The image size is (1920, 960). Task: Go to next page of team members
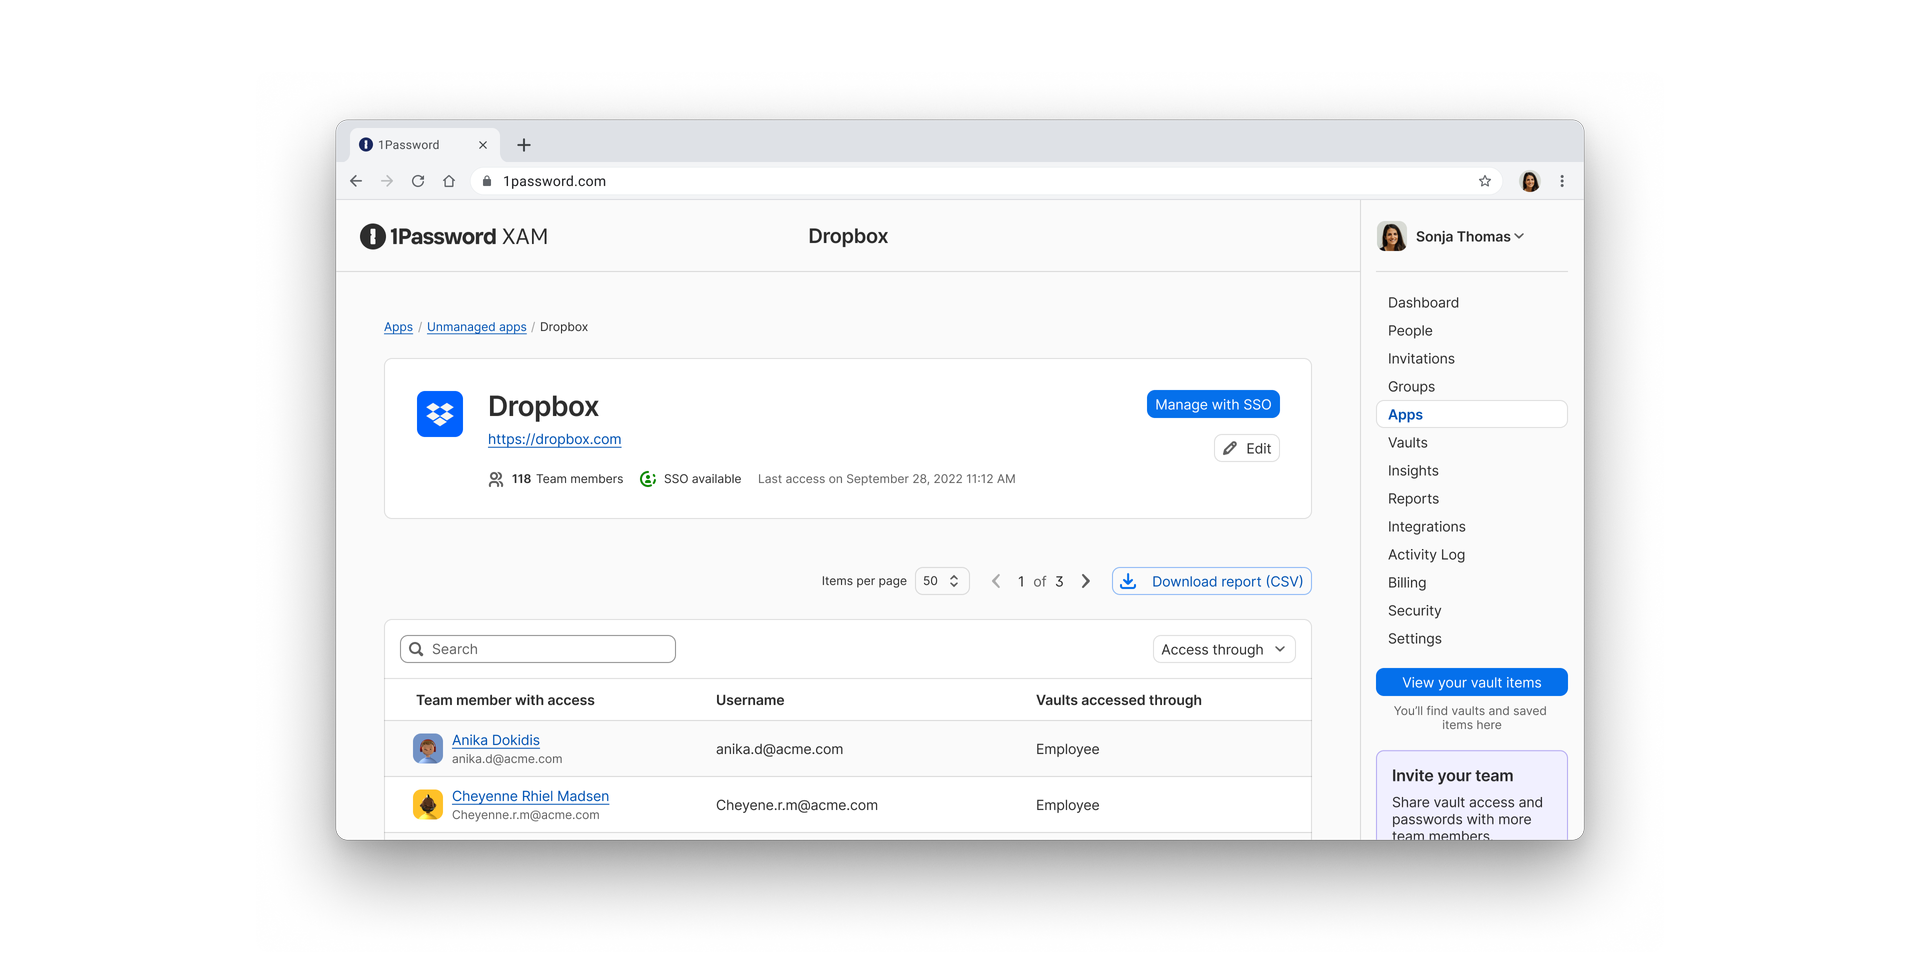(x=1086, y=580)
